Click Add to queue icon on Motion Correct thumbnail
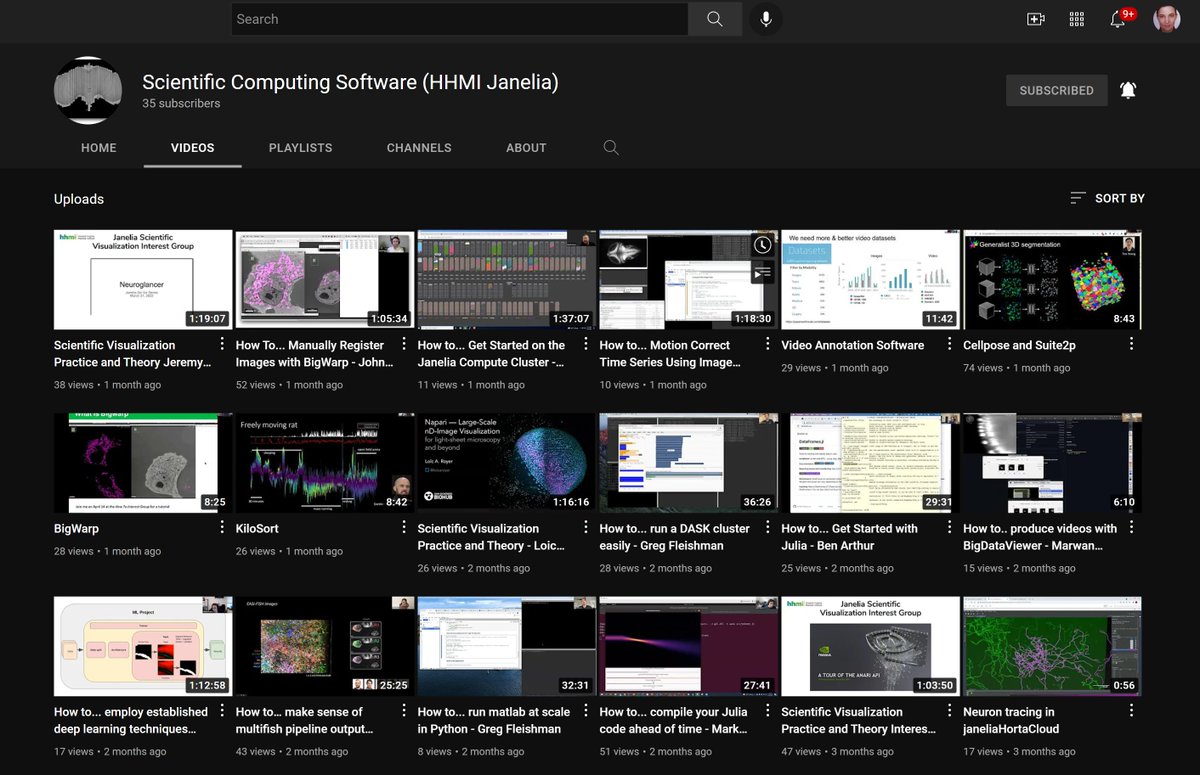Viewport: 1200px width, 775px height. [x=762, y=271]
